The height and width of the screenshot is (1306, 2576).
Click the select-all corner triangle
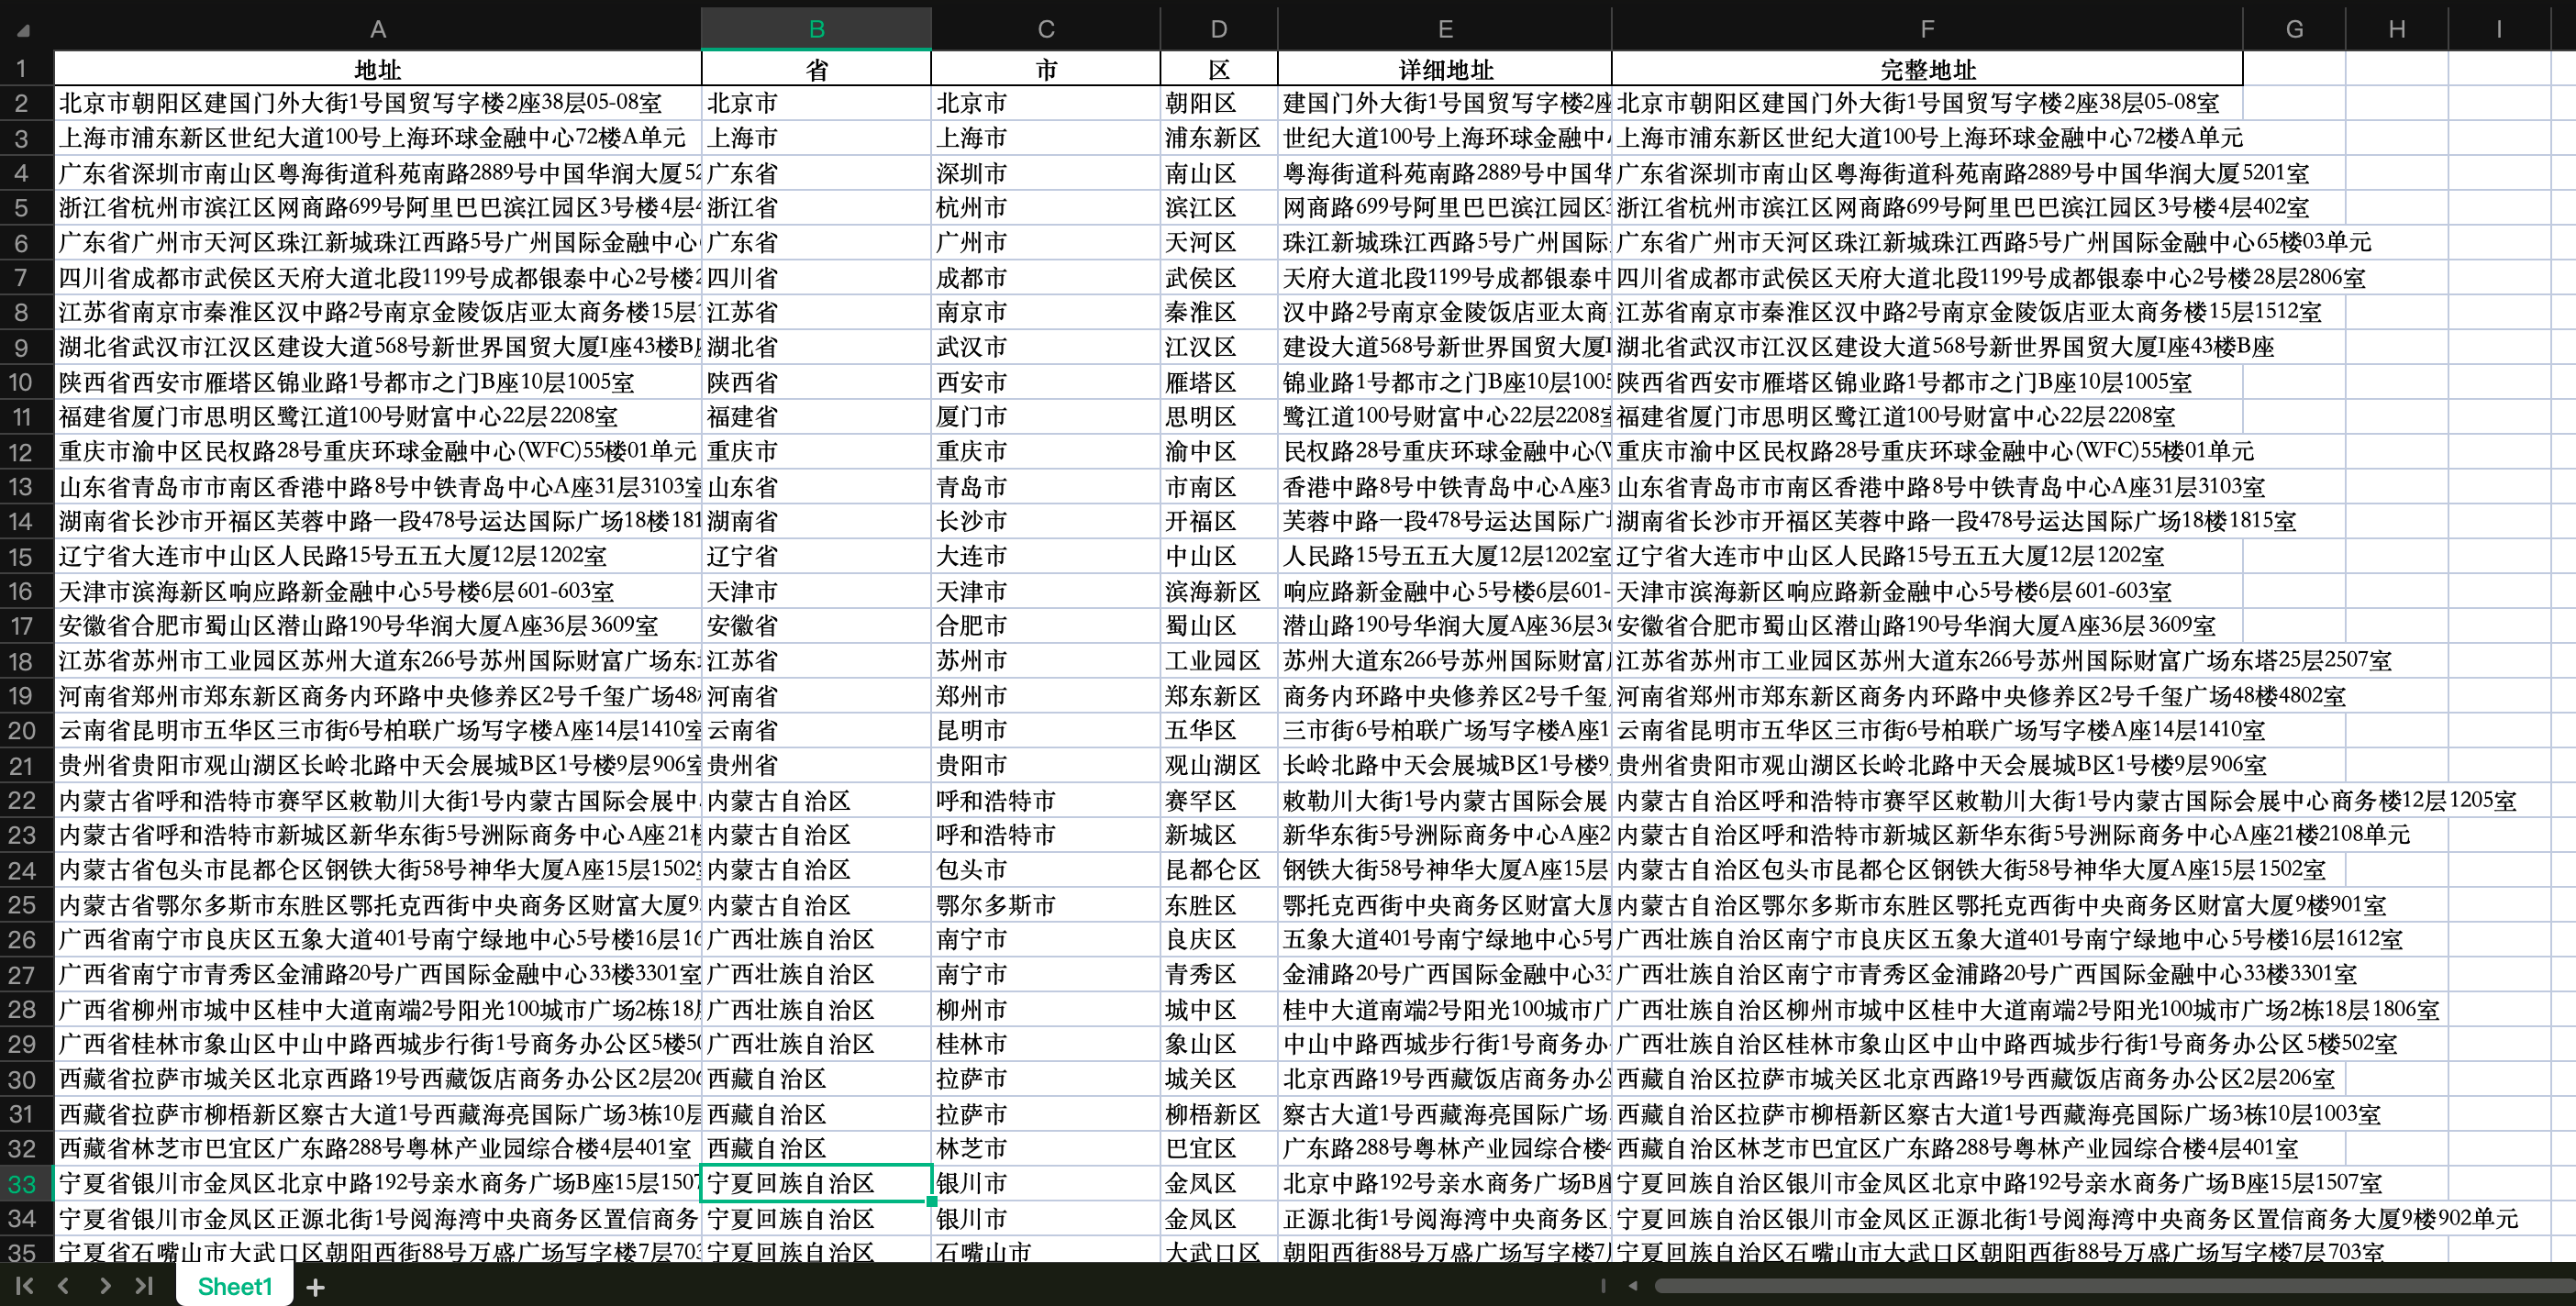[x=24, y=30]
